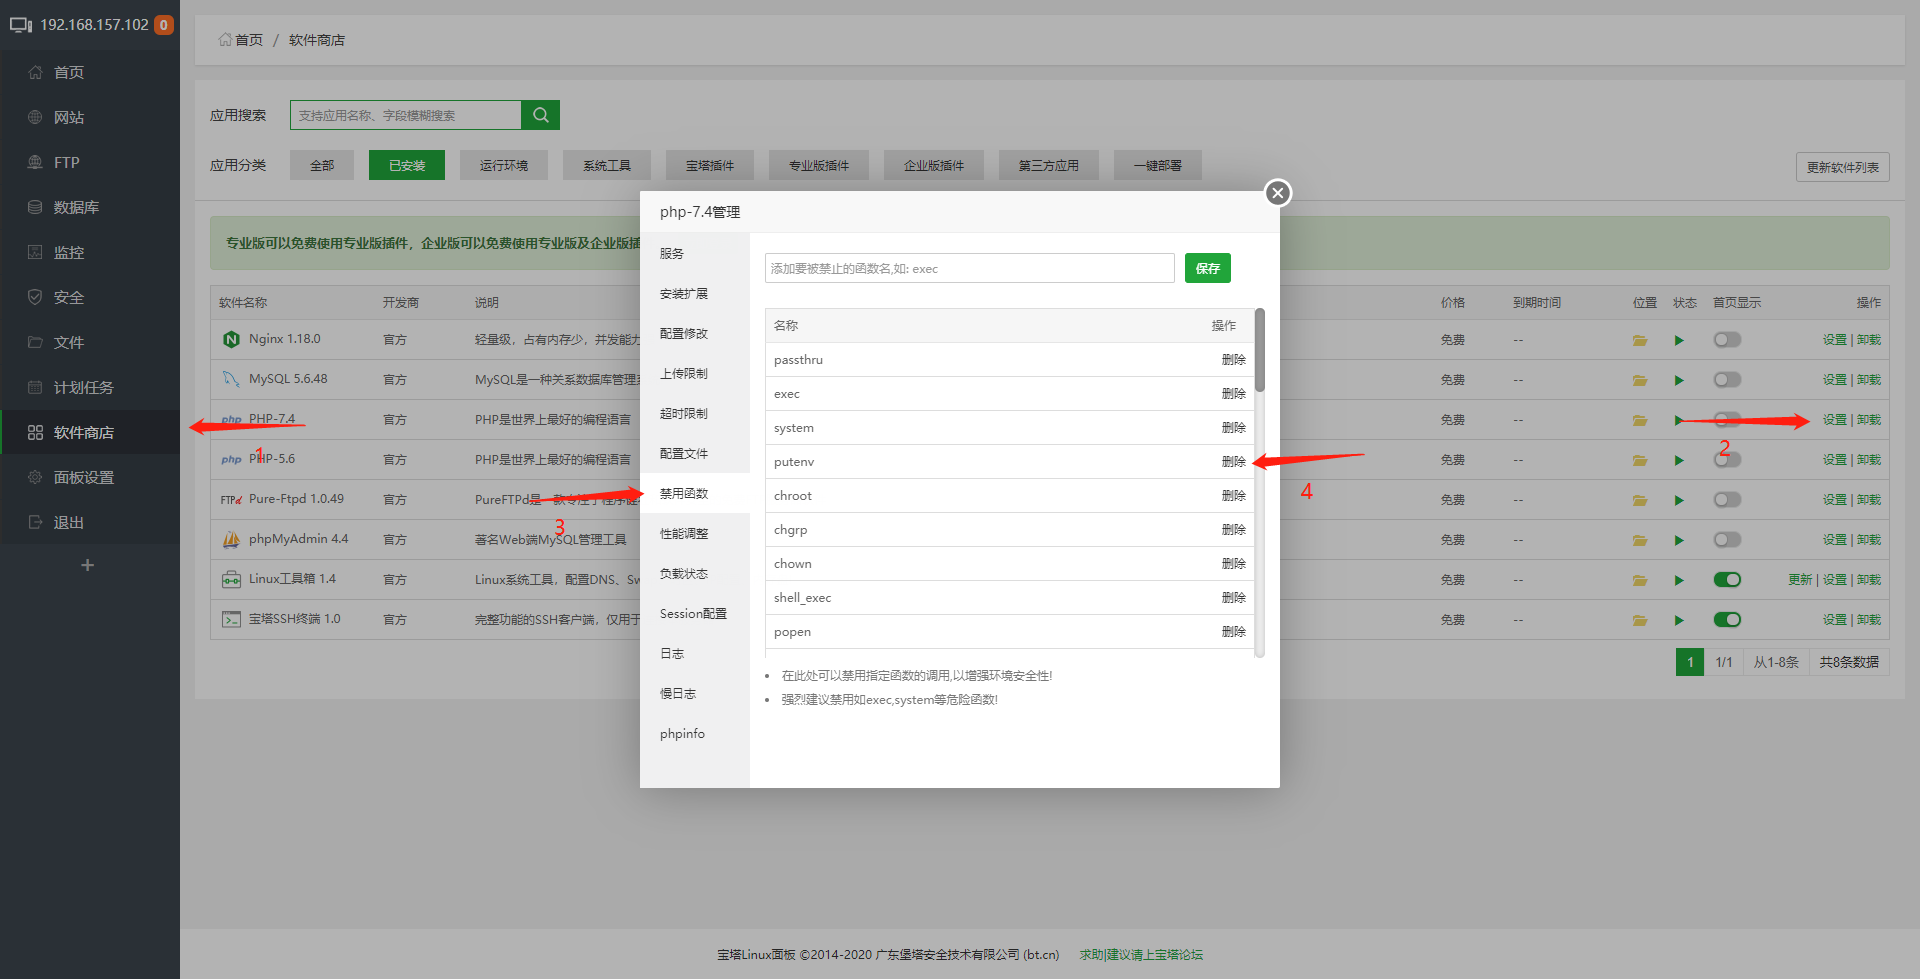Disable homepage display toggle for Linux工具箱

[x=1727, y=580]
